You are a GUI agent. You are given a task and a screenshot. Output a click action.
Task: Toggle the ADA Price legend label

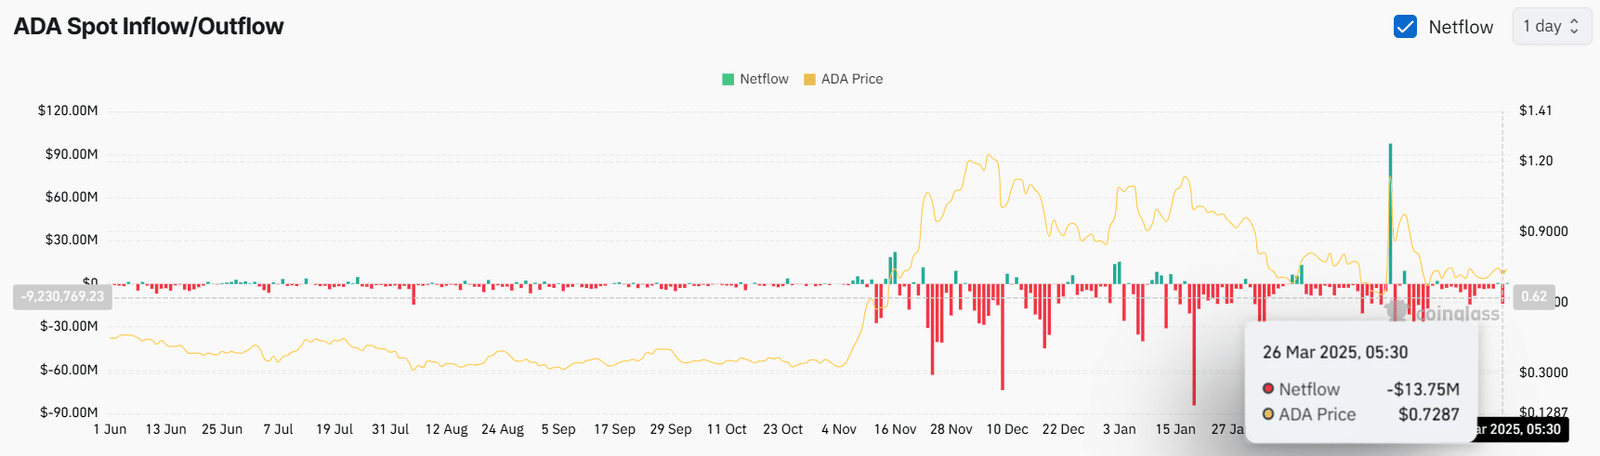click(852, 79)
